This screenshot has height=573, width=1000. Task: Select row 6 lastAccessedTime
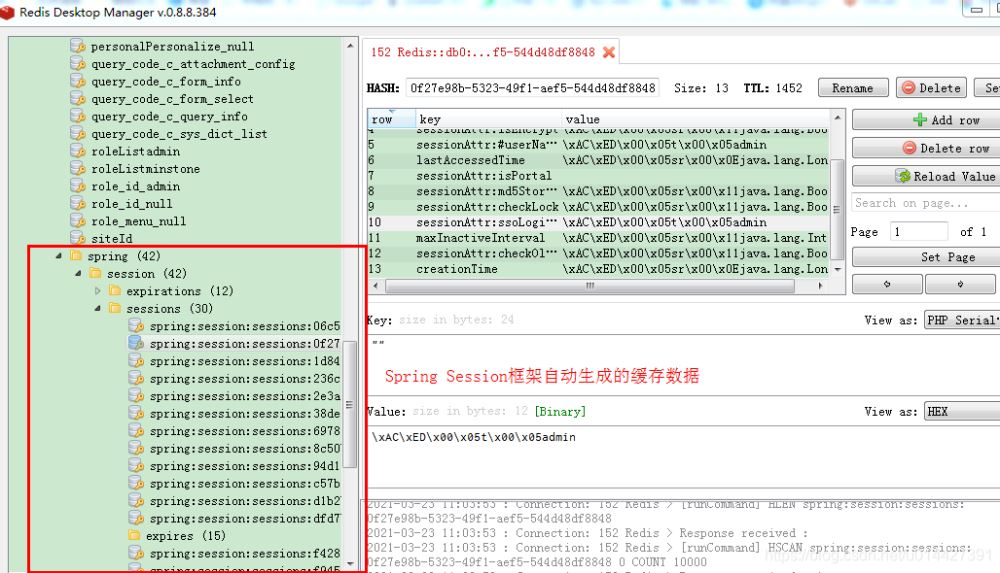pos(598,160)
